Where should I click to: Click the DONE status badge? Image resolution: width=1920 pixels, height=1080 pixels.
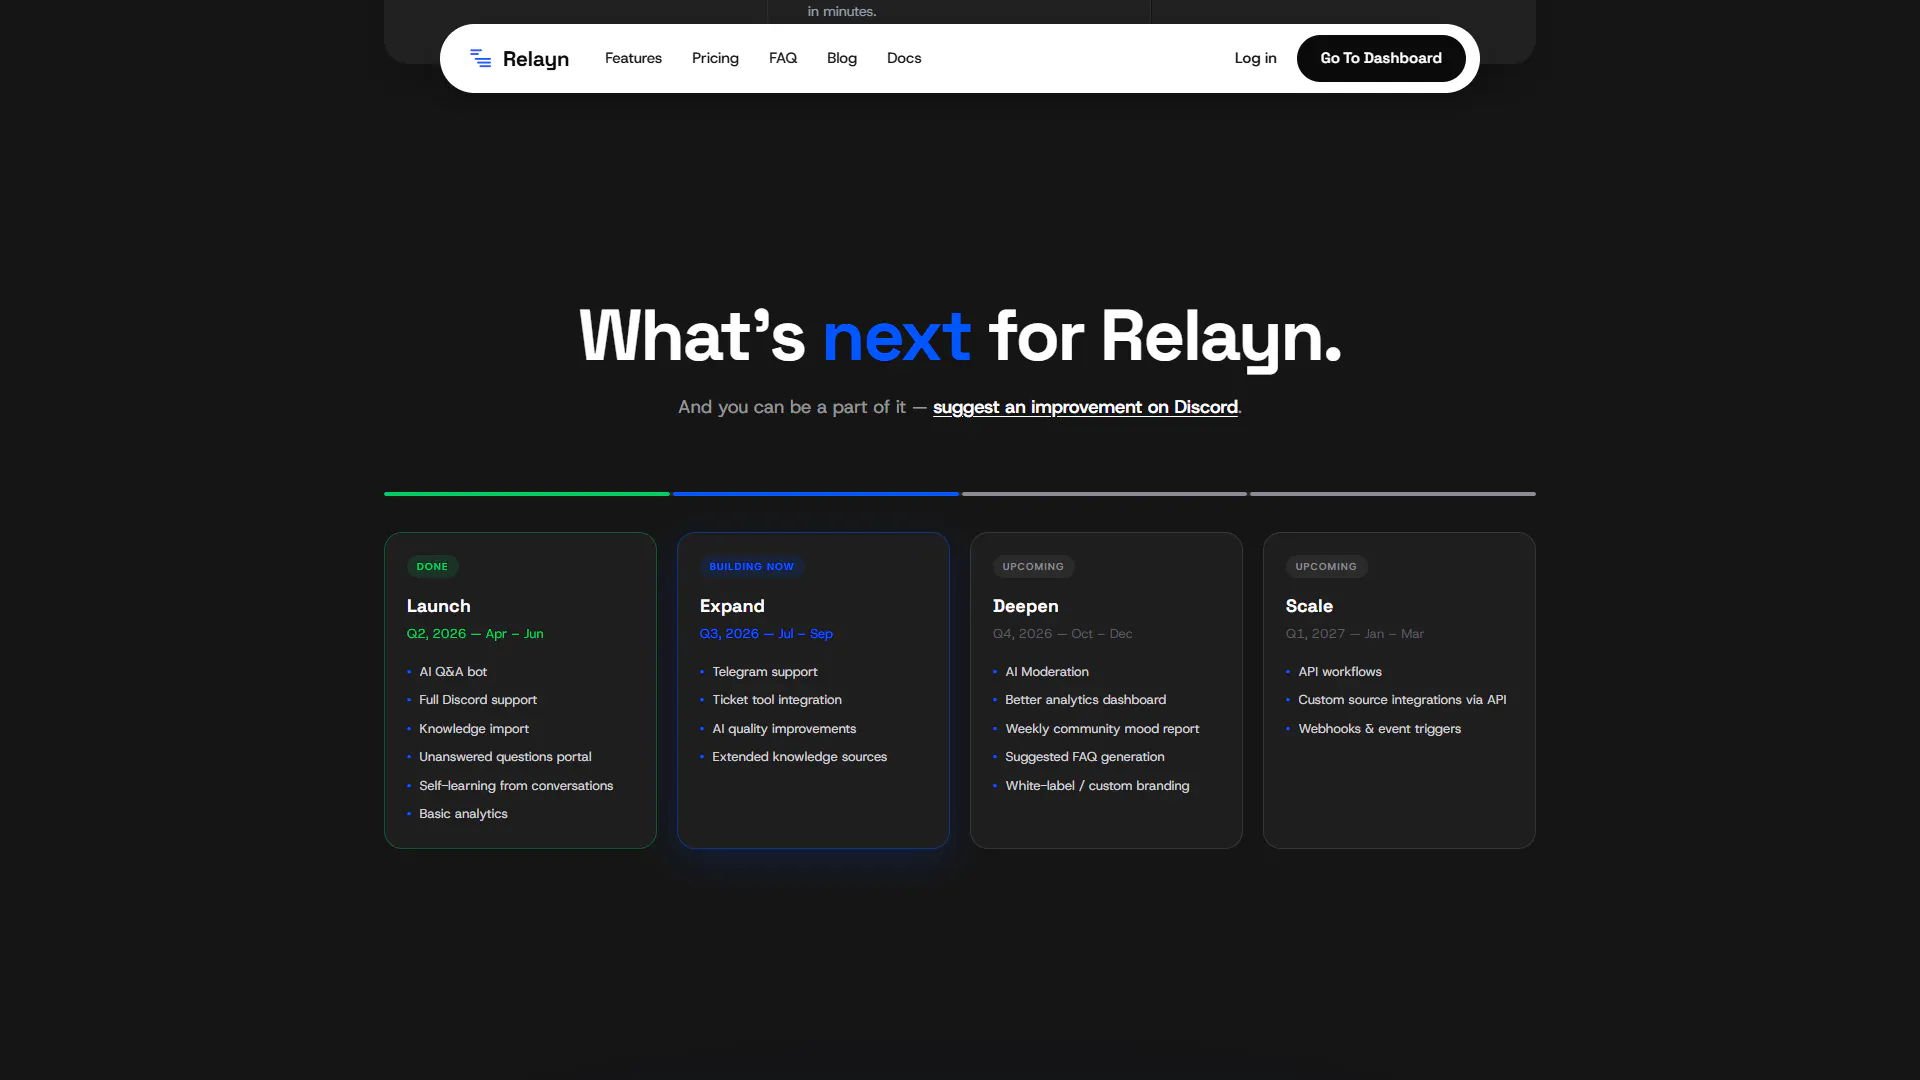(x=432, y=566)
